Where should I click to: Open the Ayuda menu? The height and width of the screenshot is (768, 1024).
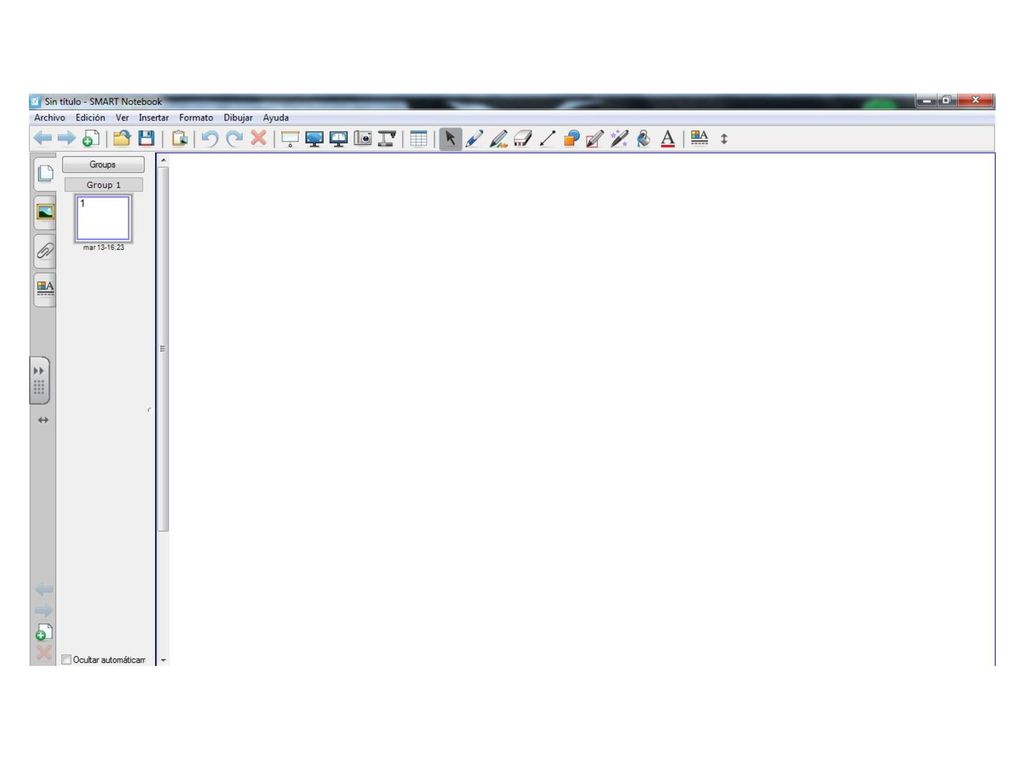click(276, 118)
